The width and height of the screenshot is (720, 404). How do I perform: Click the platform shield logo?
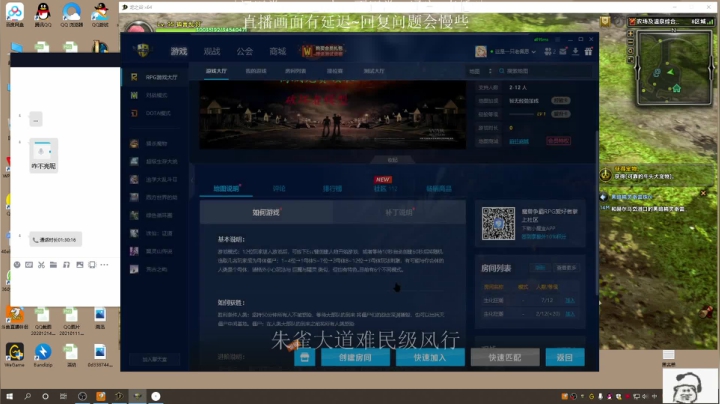(x=143, y=50)
